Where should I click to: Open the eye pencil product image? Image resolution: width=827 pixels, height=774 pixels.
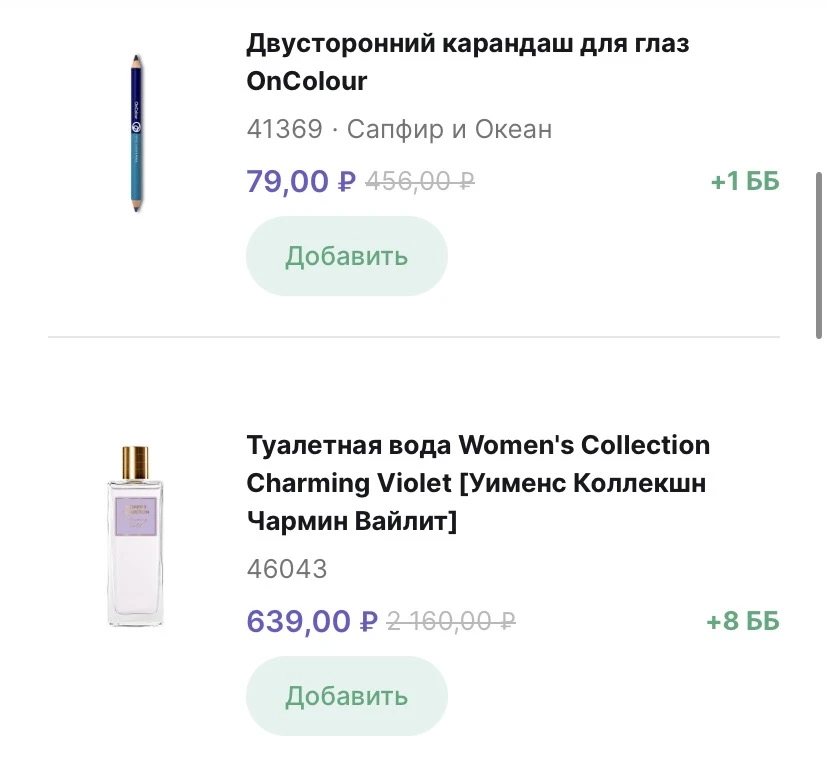point(135,133)
